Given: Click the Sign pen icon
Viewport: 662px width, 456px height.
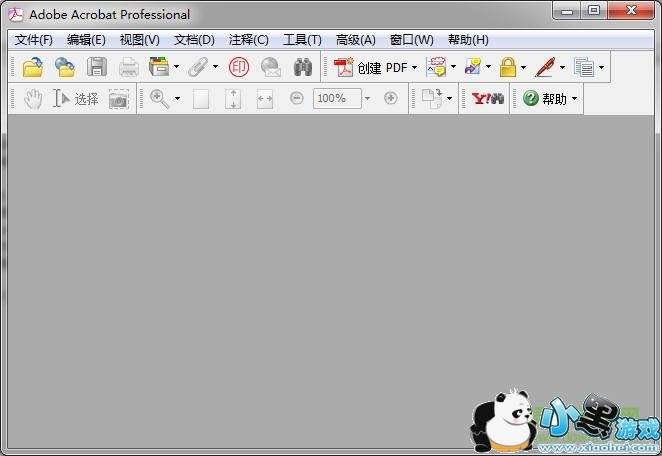Looking at the screenshot, I should click(x=545, y=67).
